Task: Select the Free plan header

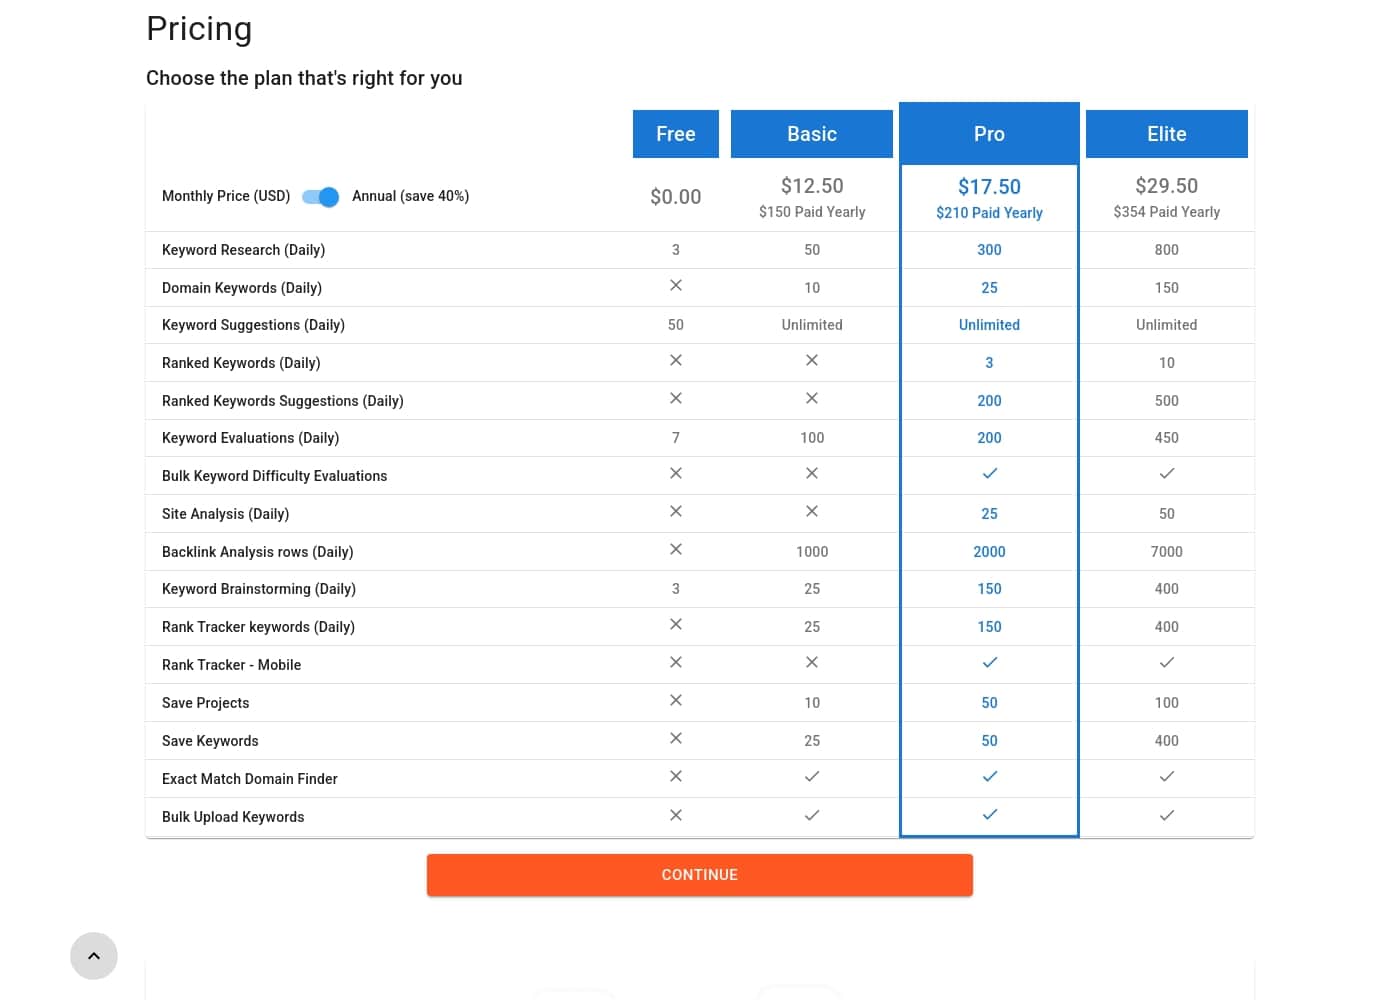Action: tap(676, 134)
